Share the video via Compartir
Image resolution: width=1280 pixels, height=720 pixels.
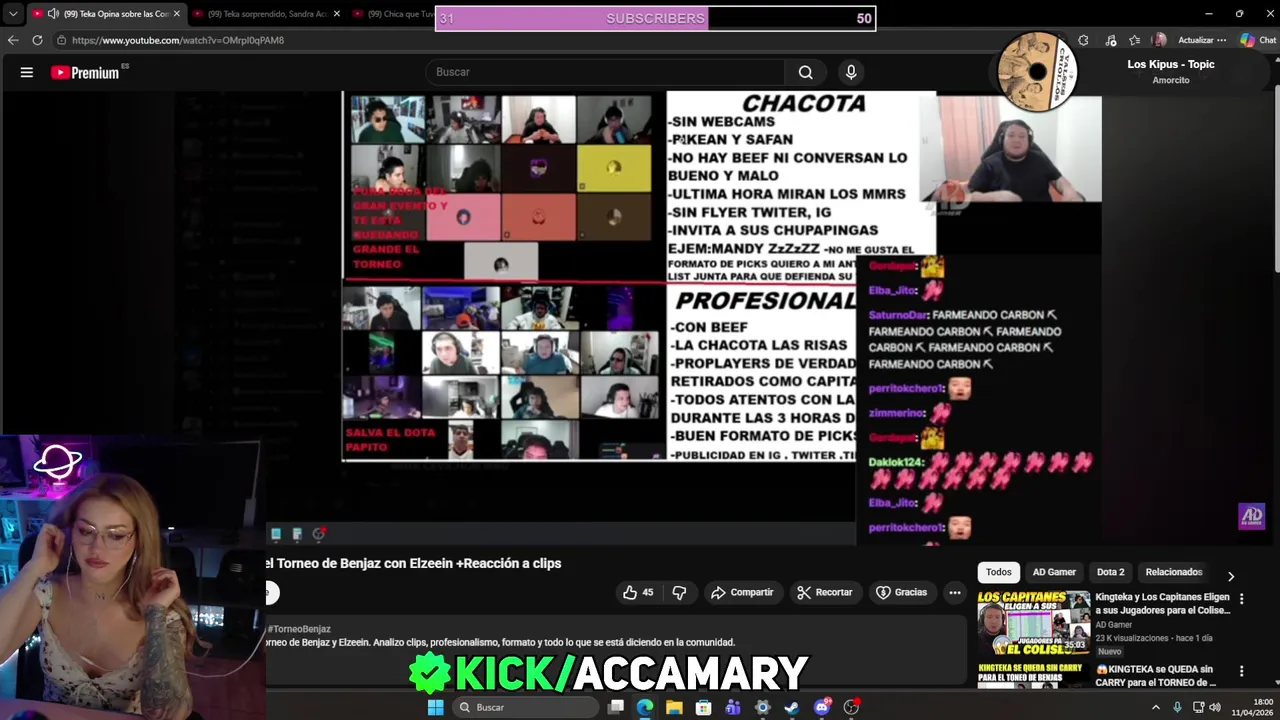pos(742,592)
